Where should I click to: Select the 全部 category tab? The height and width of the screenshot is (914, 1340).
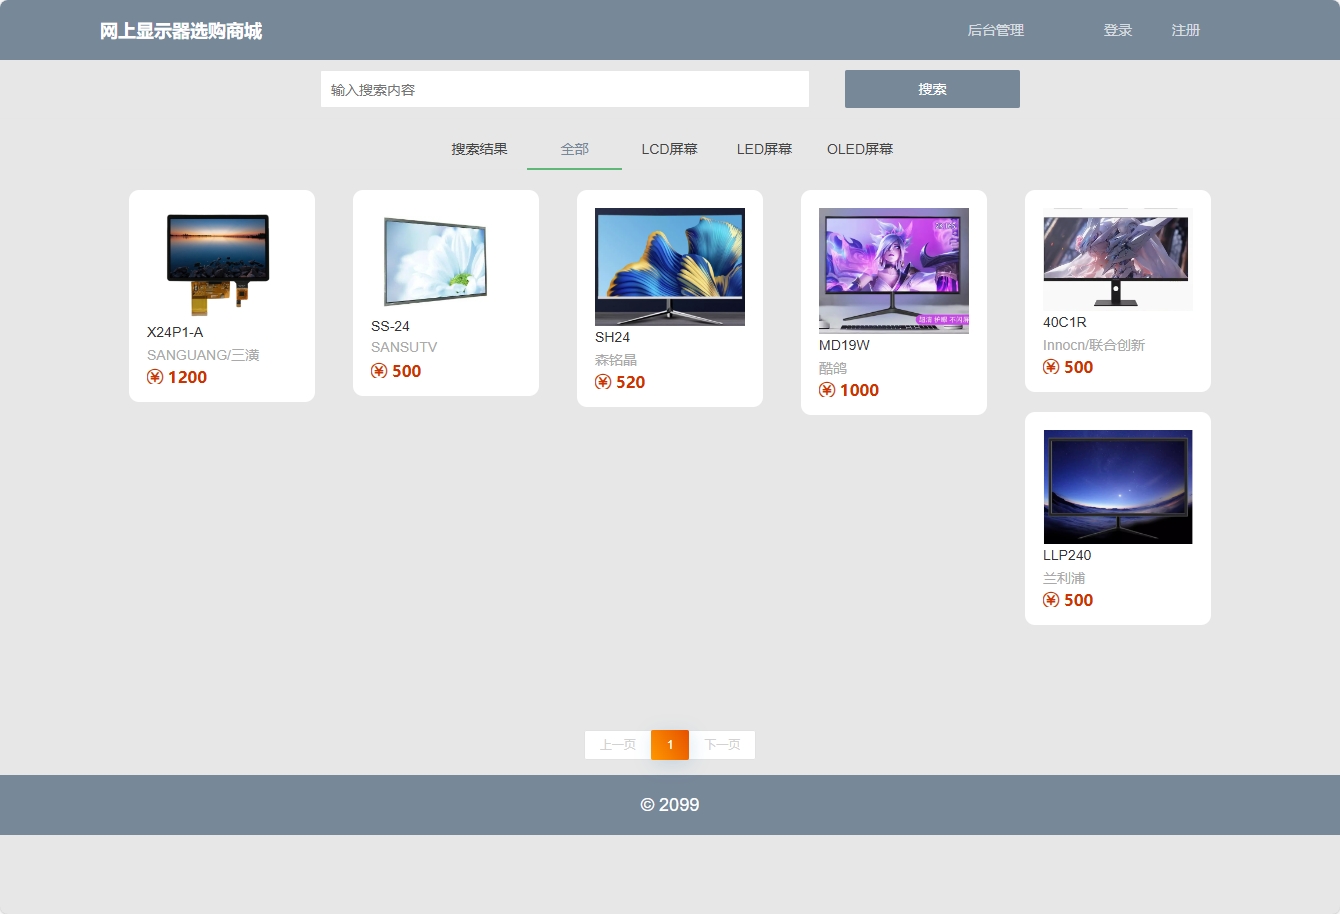pos(574,148)
